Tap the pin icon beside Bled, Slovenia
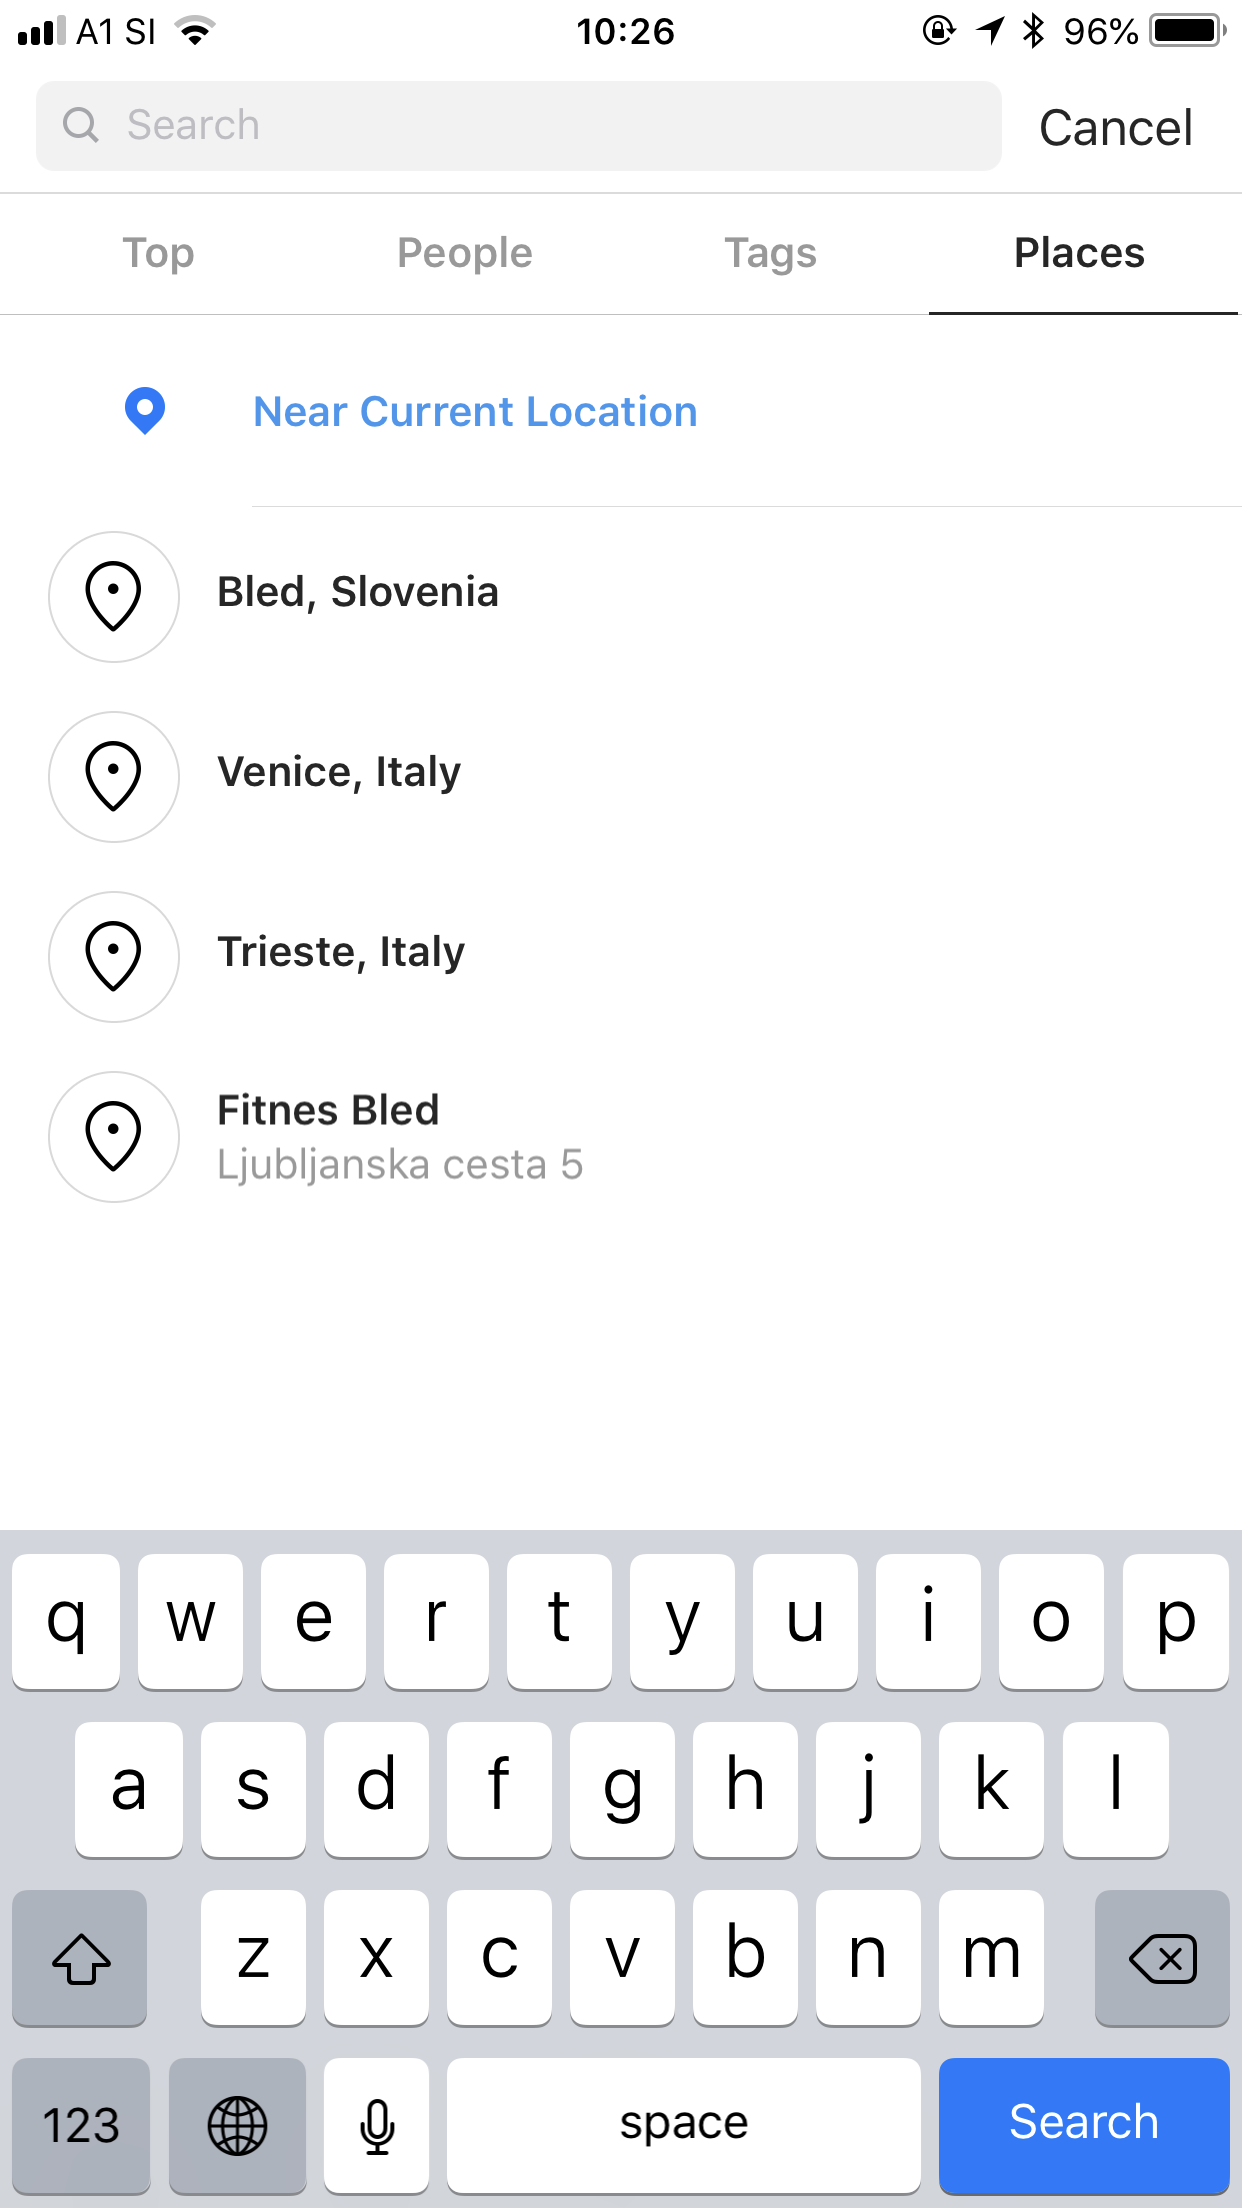Screen dimensions: 1242x2208 pos(114,596)
